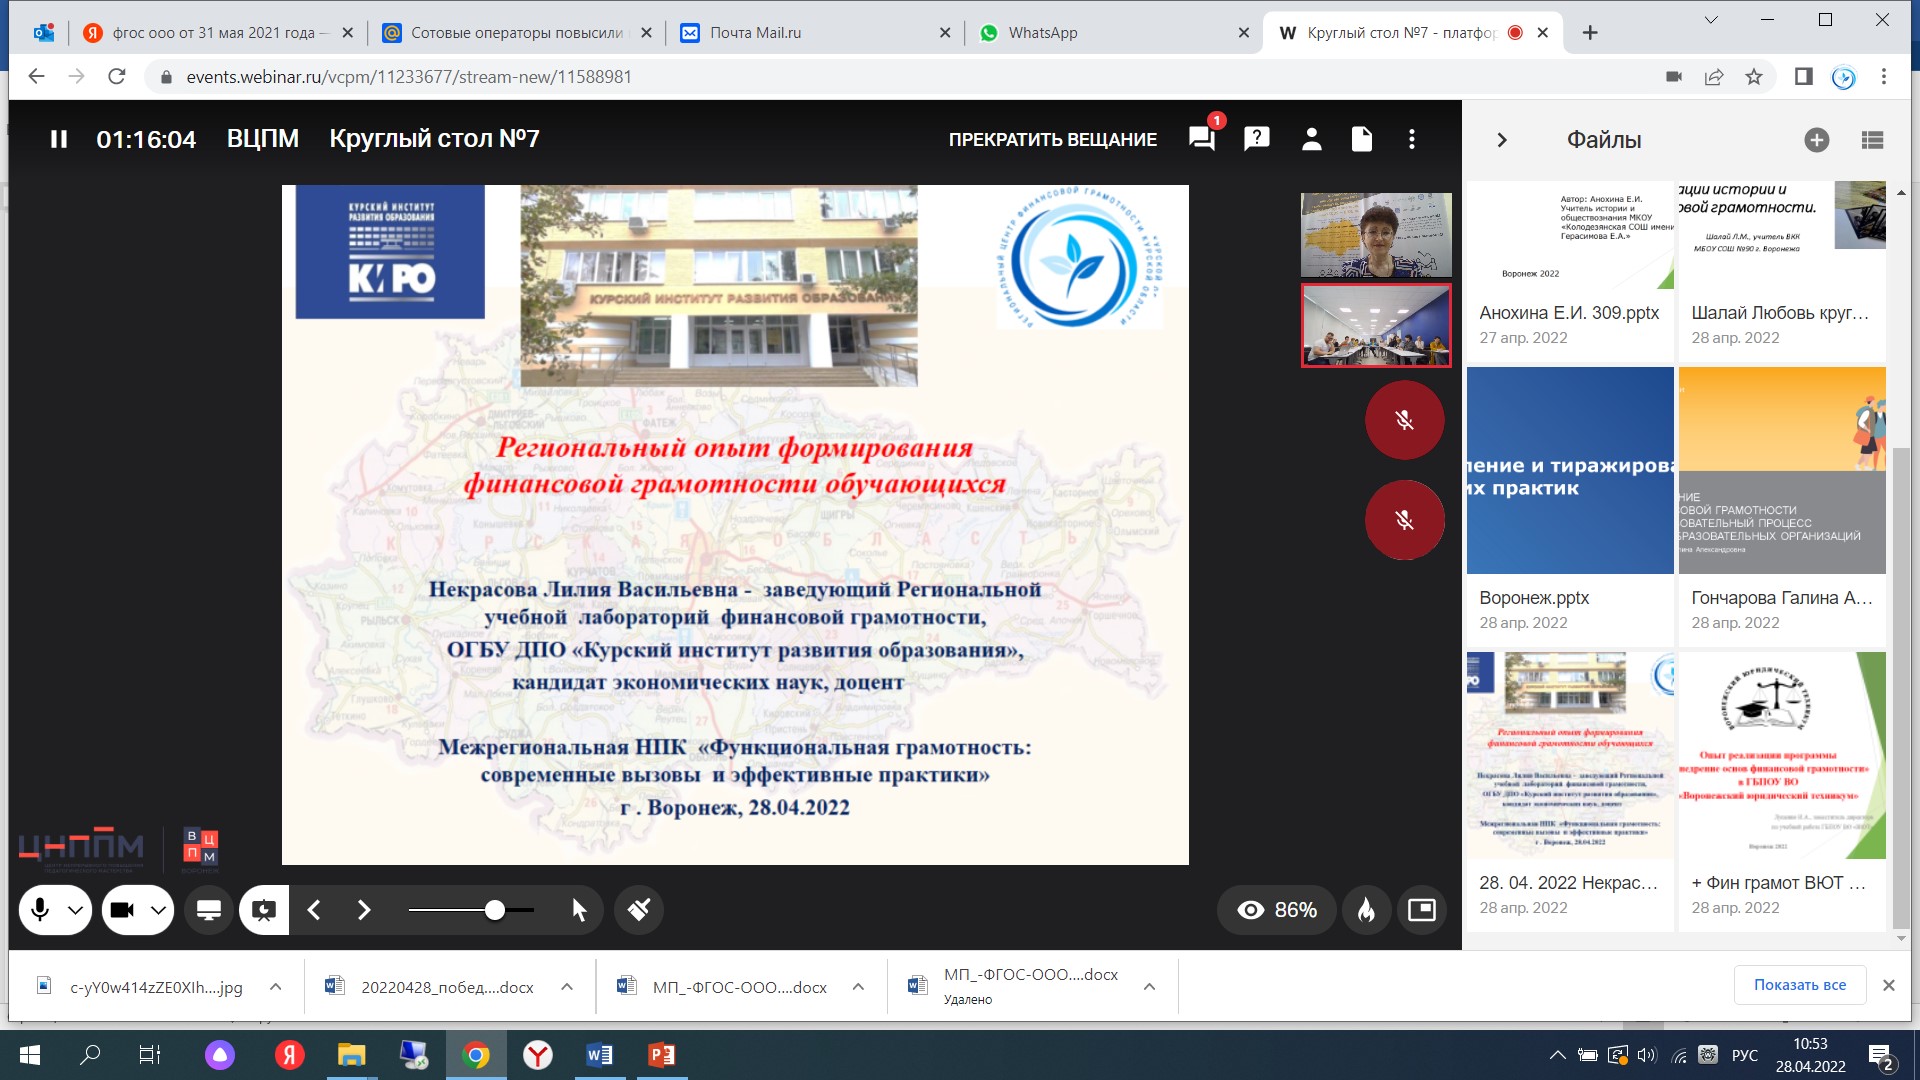1920x1080 pixels.
Task: Expand microphone device options
Action: tap(75, 910)
